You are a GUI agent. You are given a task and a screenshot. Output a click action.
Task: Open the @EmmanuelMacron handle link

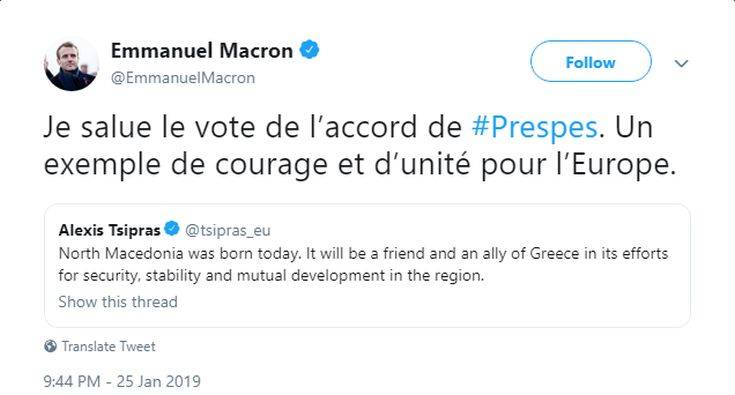(x=183, y=78)
